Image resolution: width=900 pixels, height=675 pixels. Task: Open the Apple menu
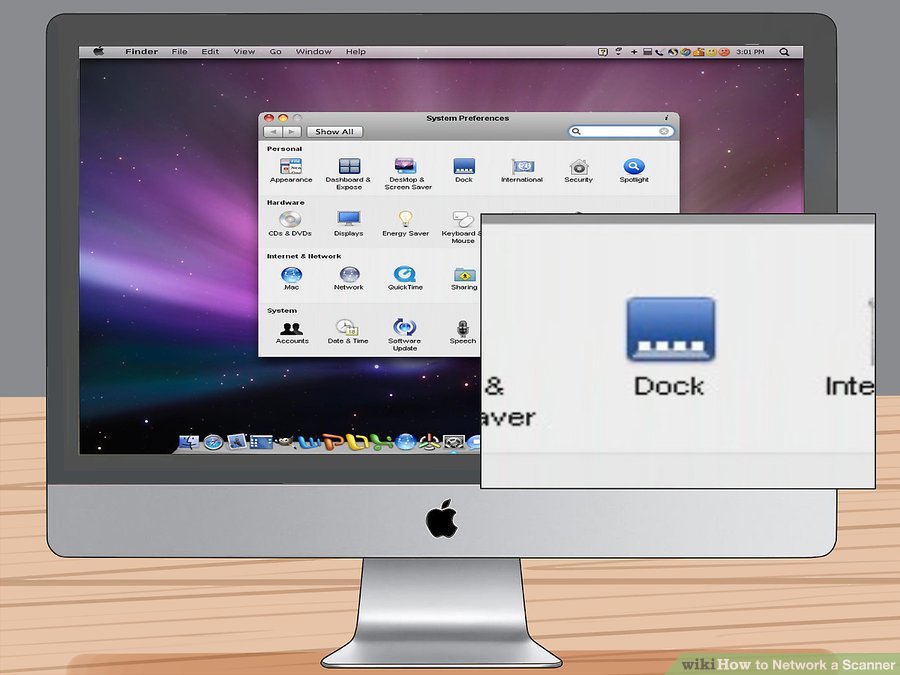99,51
